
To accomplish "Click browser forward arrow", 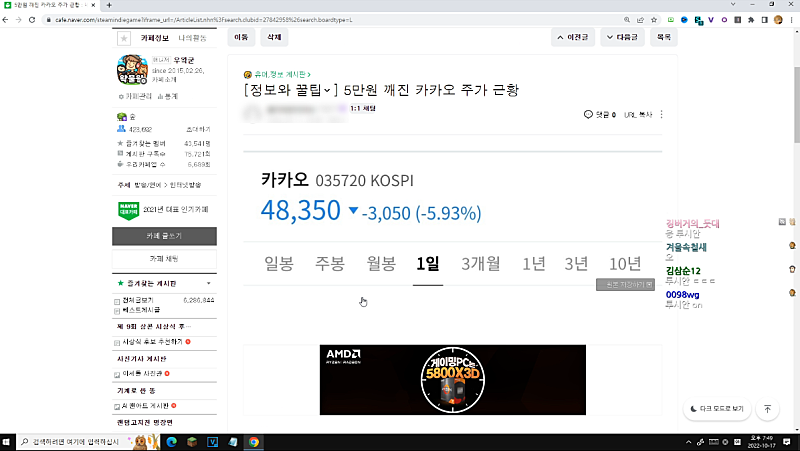I will coord(19,20).
